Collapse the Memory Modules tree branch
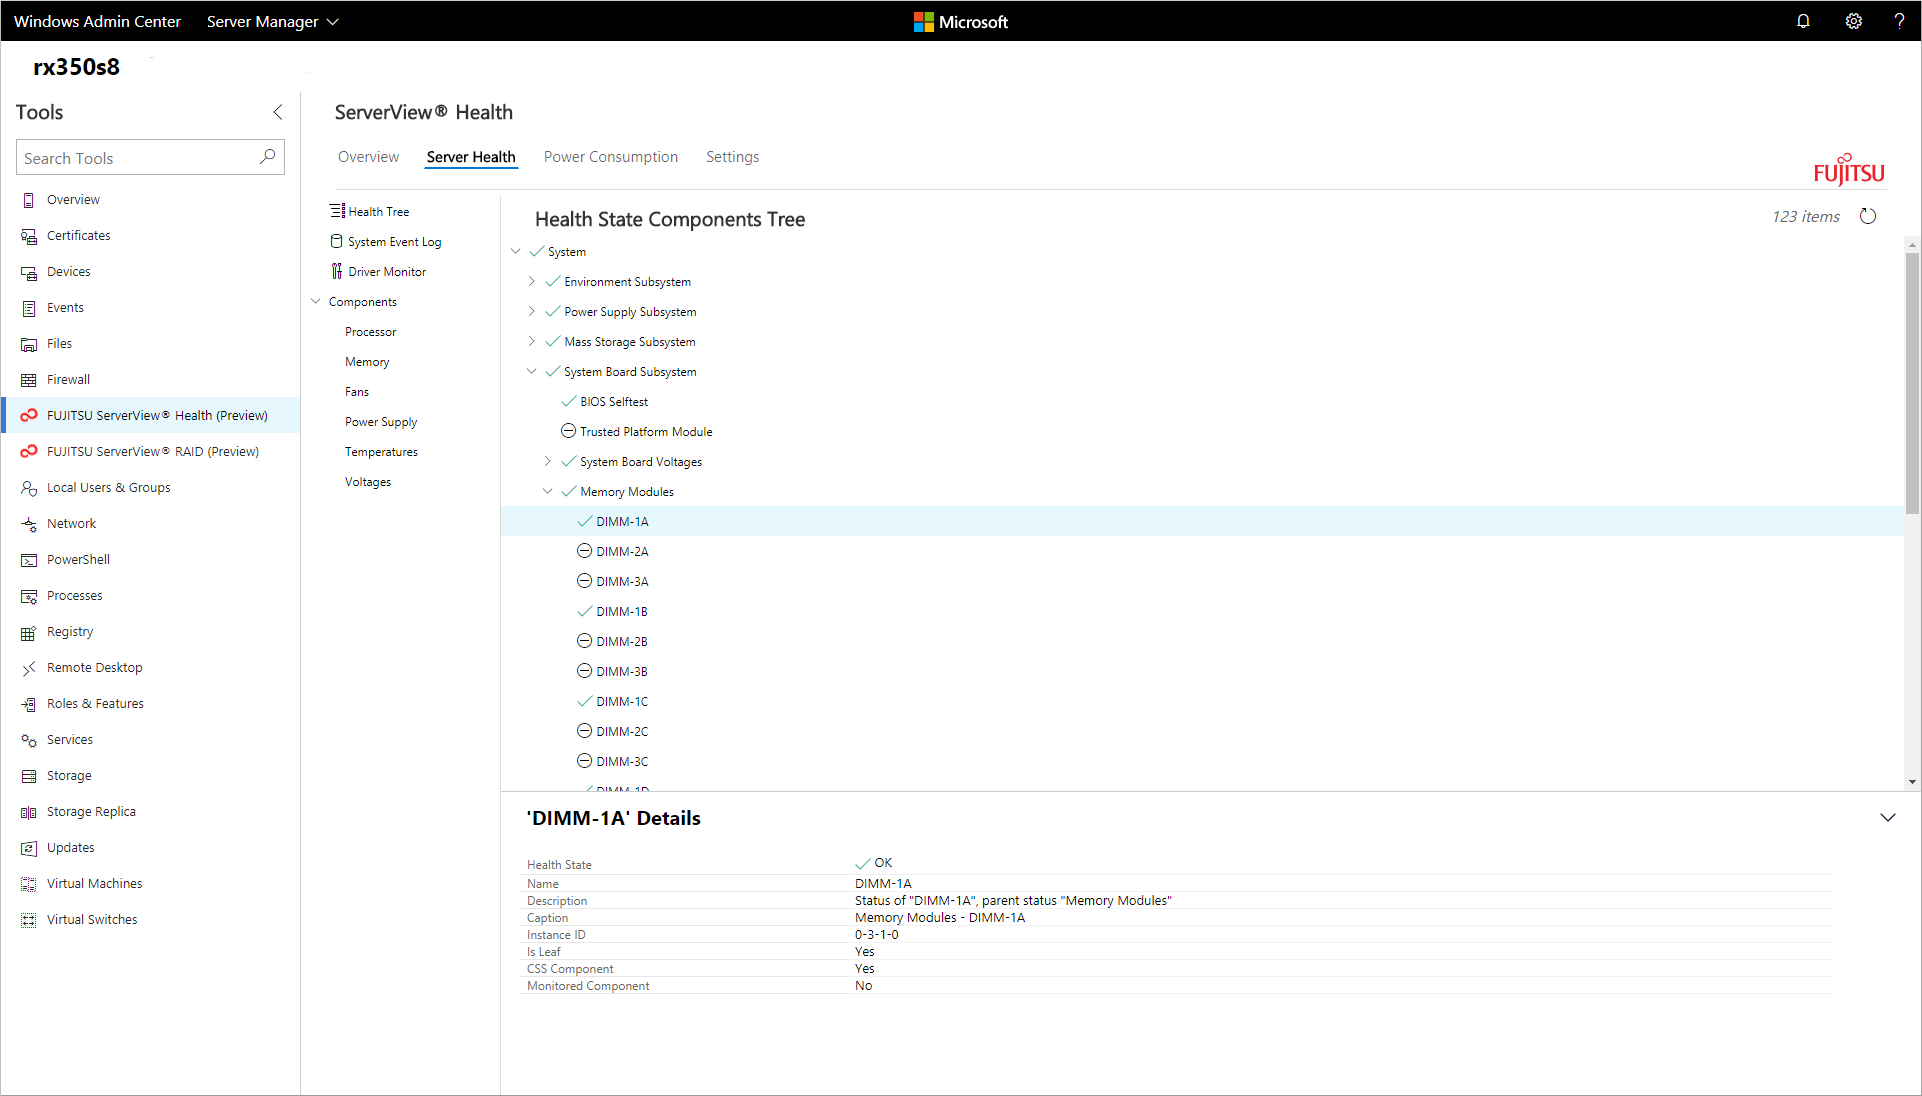This screenshot has height=1096, width=1922. (549, 491)
